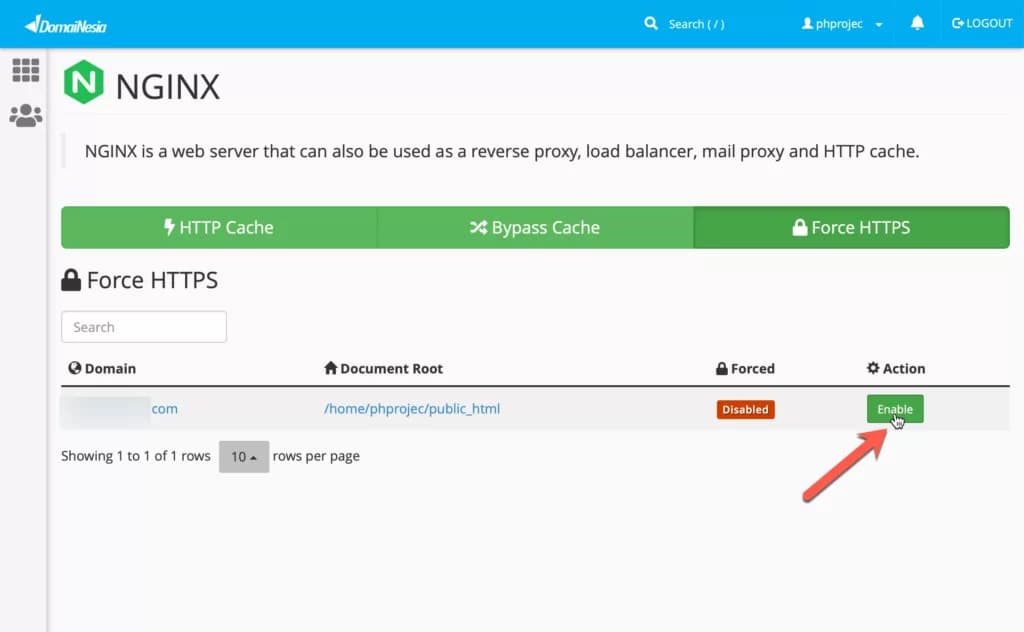Image resolution: width=1024 pixels, height=632 pixels.
Task: Open the phprojec account dropdown arrow
Action: pyautogui.click(x=879, y=23)
